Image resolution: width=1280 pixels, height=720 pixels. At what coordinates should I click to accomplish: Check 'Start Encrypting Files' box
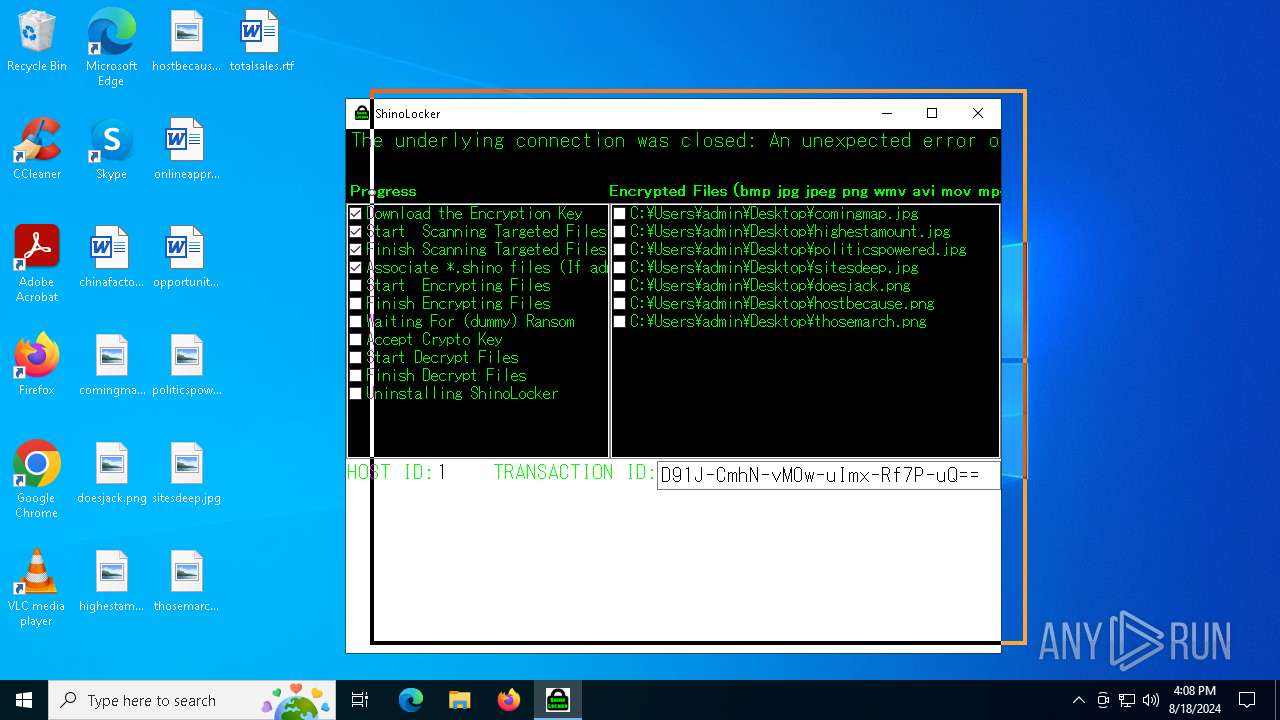[x=355, y=285]
